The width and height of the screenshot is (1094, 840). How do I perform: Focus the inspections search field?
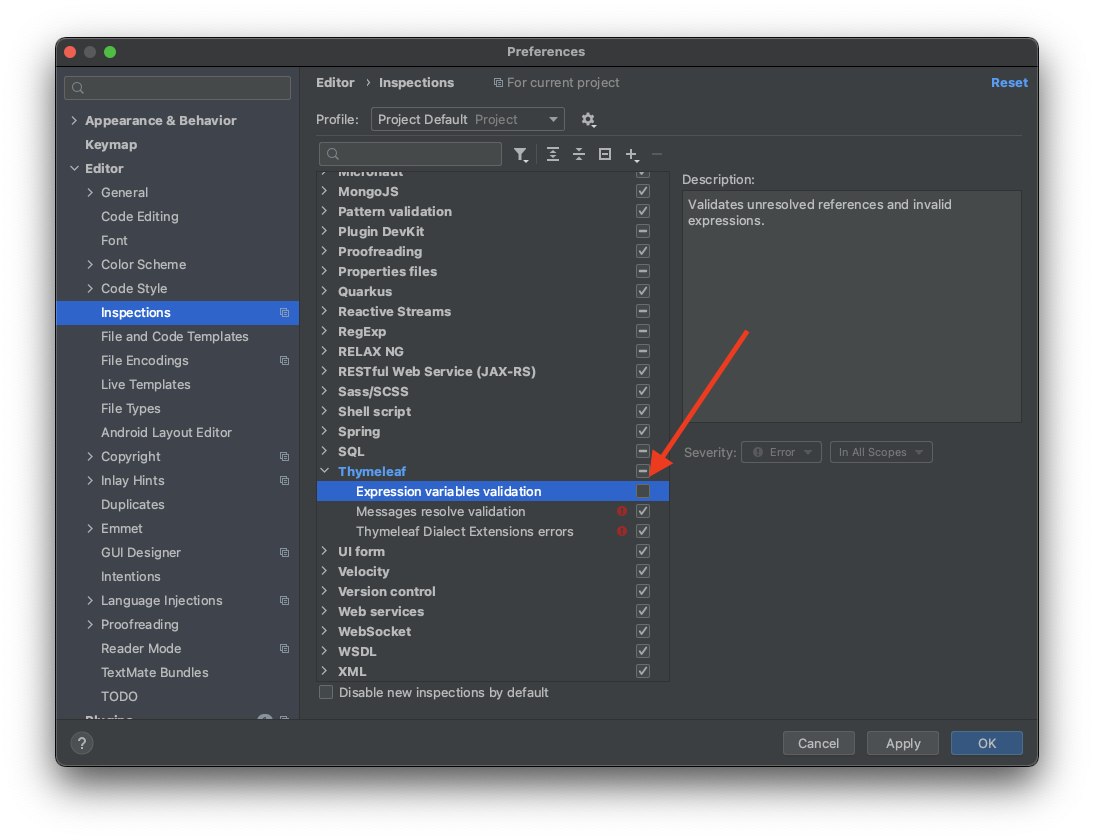pos(410,154)
